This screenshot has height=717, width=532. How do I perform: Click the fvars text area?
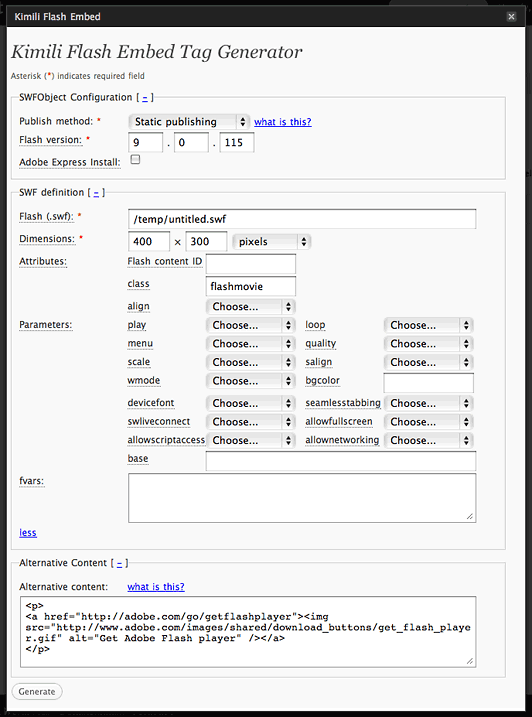(x=302, y=498)
